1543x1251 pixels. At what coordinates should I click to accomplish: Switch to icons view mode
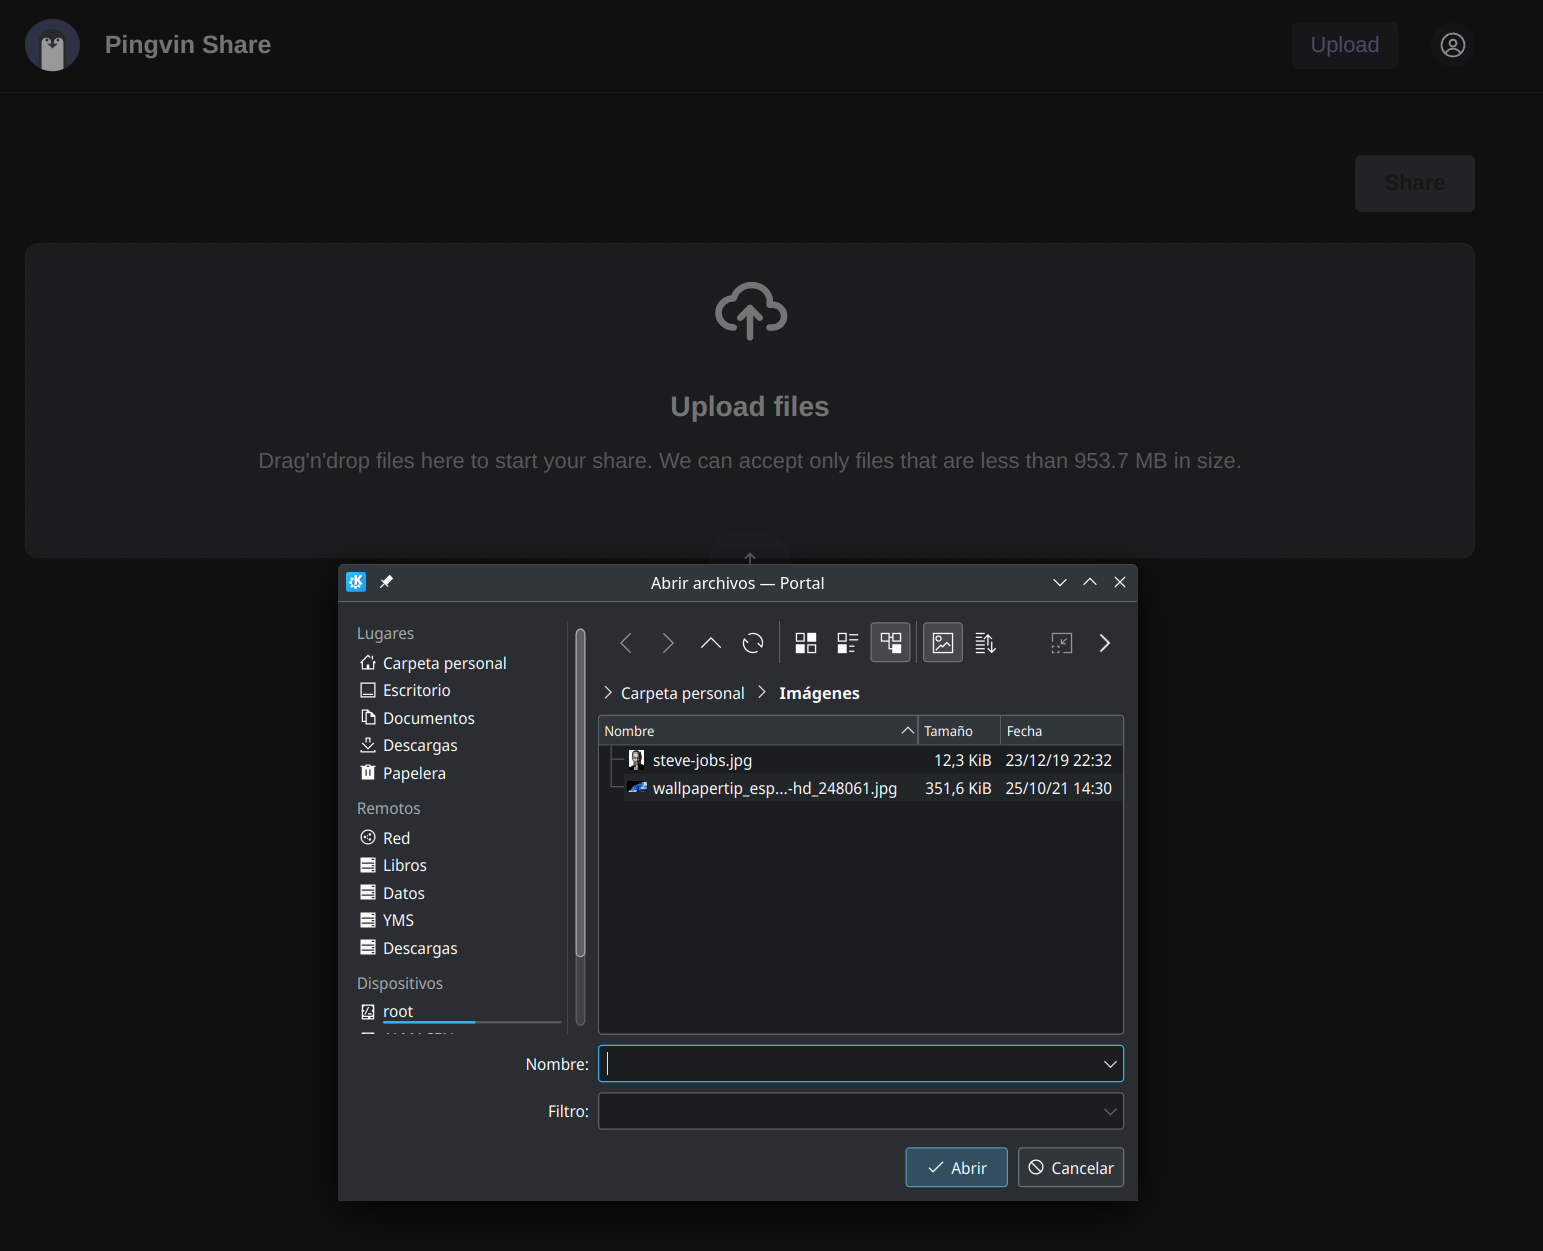point(805,643)
